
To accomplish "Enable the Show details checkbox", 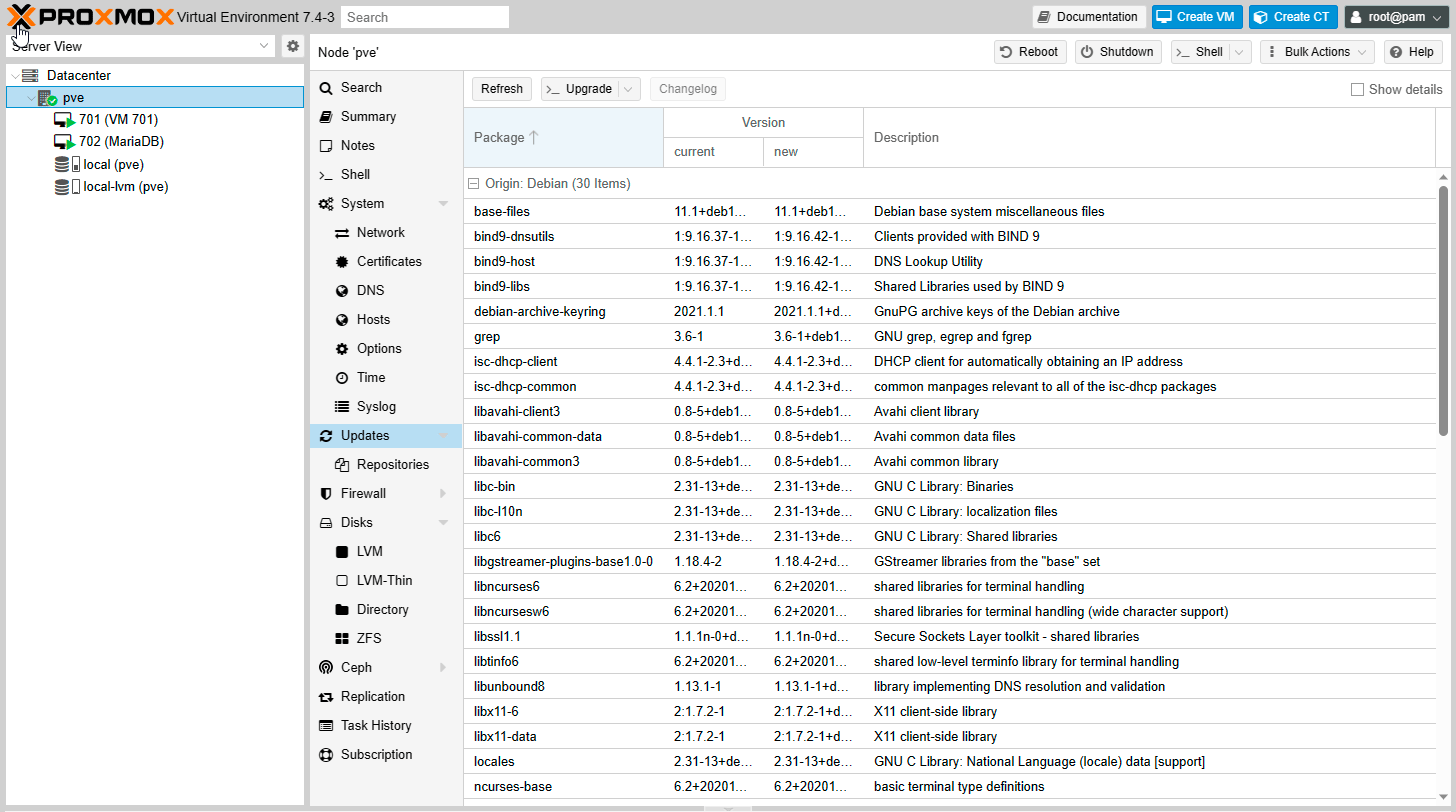I will [x=1357, y=89].
